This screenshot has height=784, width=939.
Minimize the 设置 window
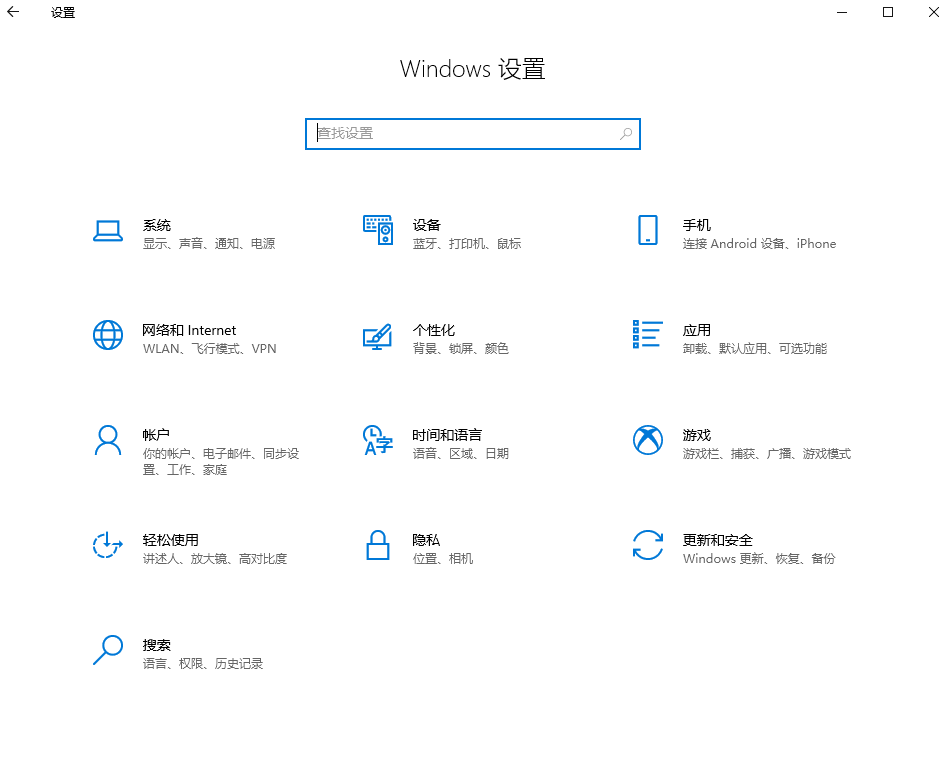coord(842,12)
